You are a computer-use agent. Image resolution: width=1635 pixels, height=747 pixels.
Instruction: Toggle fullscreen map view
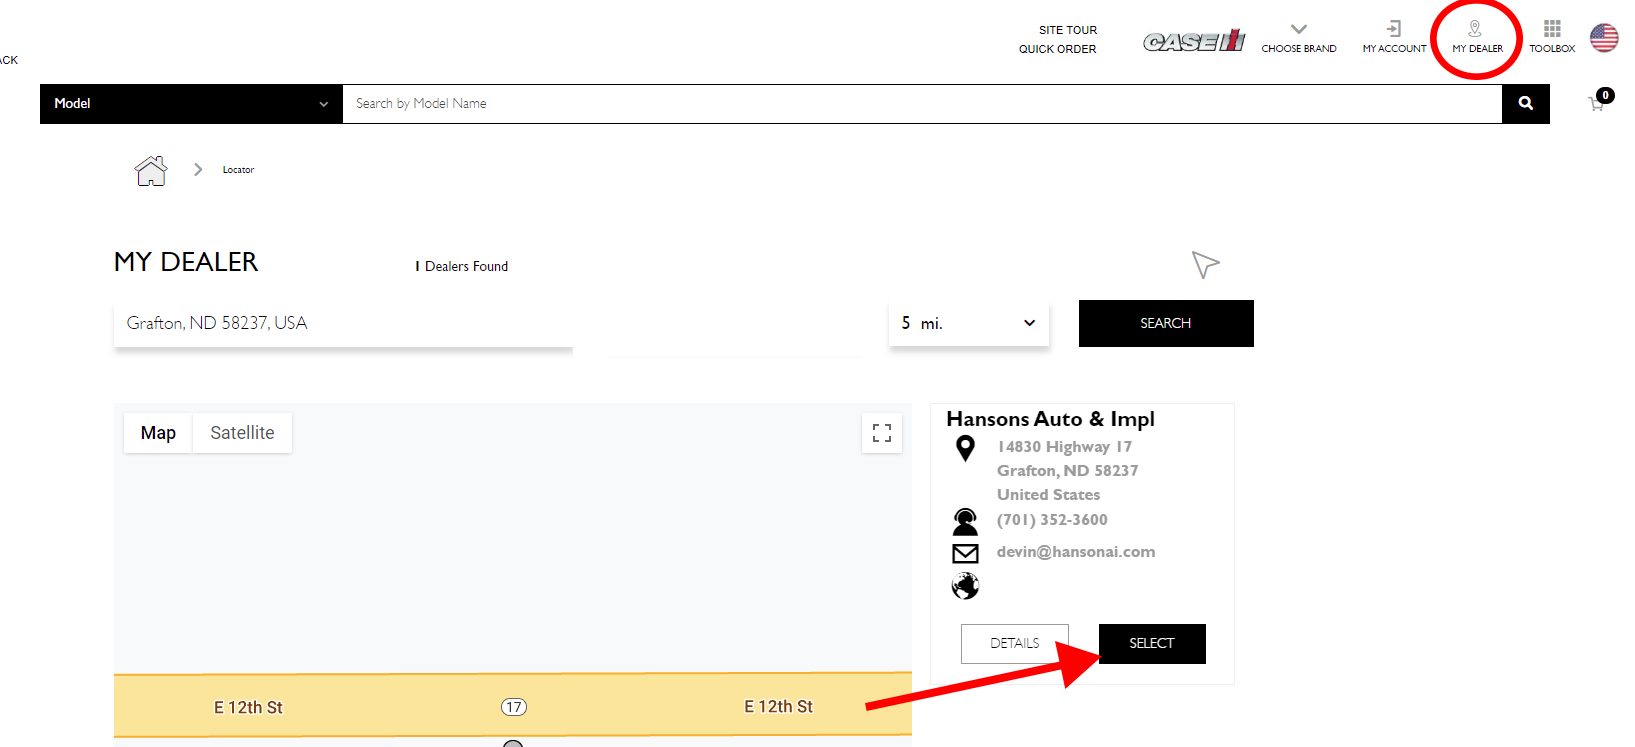[882, 433]
